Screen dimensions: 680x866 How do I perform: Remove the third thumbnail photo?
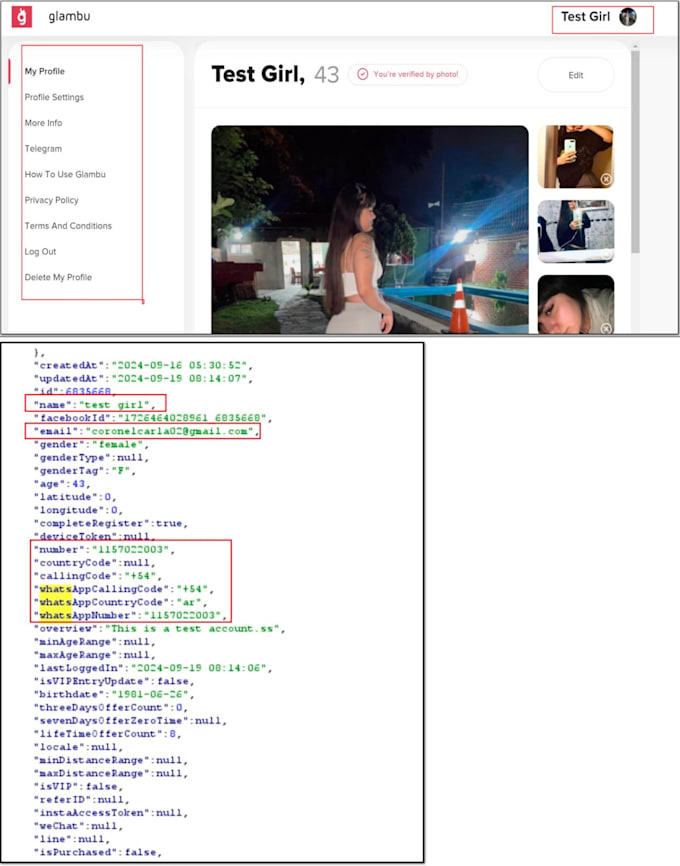(606, 329)
